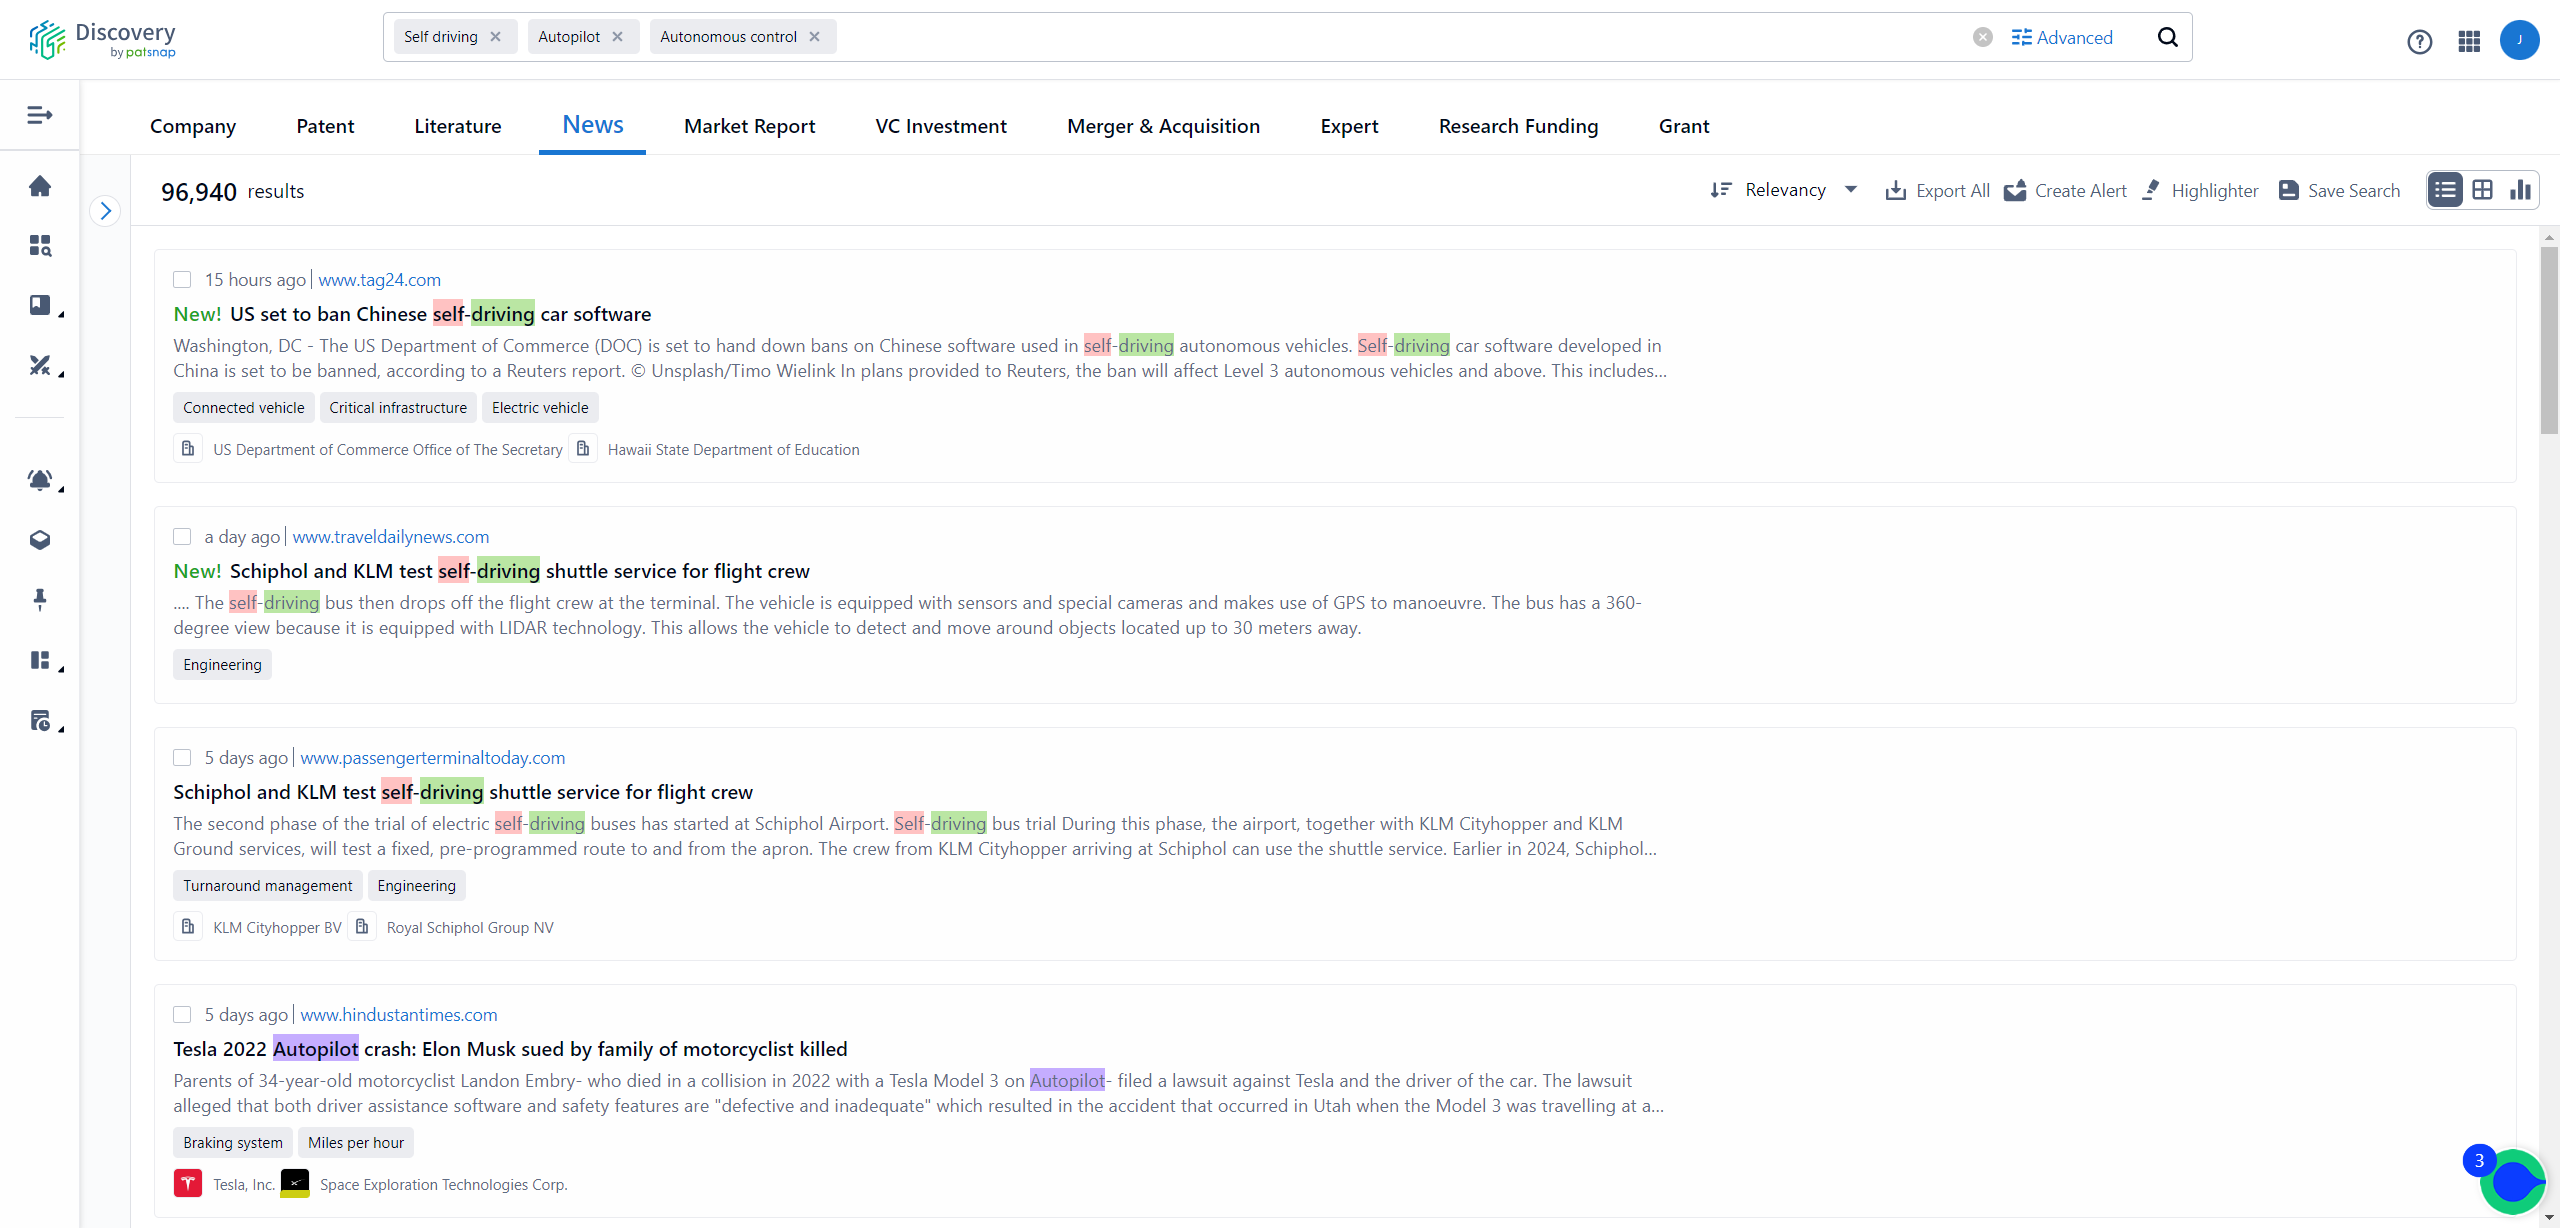
Task: Click Export All button
Action: (x=1938, y=190)
